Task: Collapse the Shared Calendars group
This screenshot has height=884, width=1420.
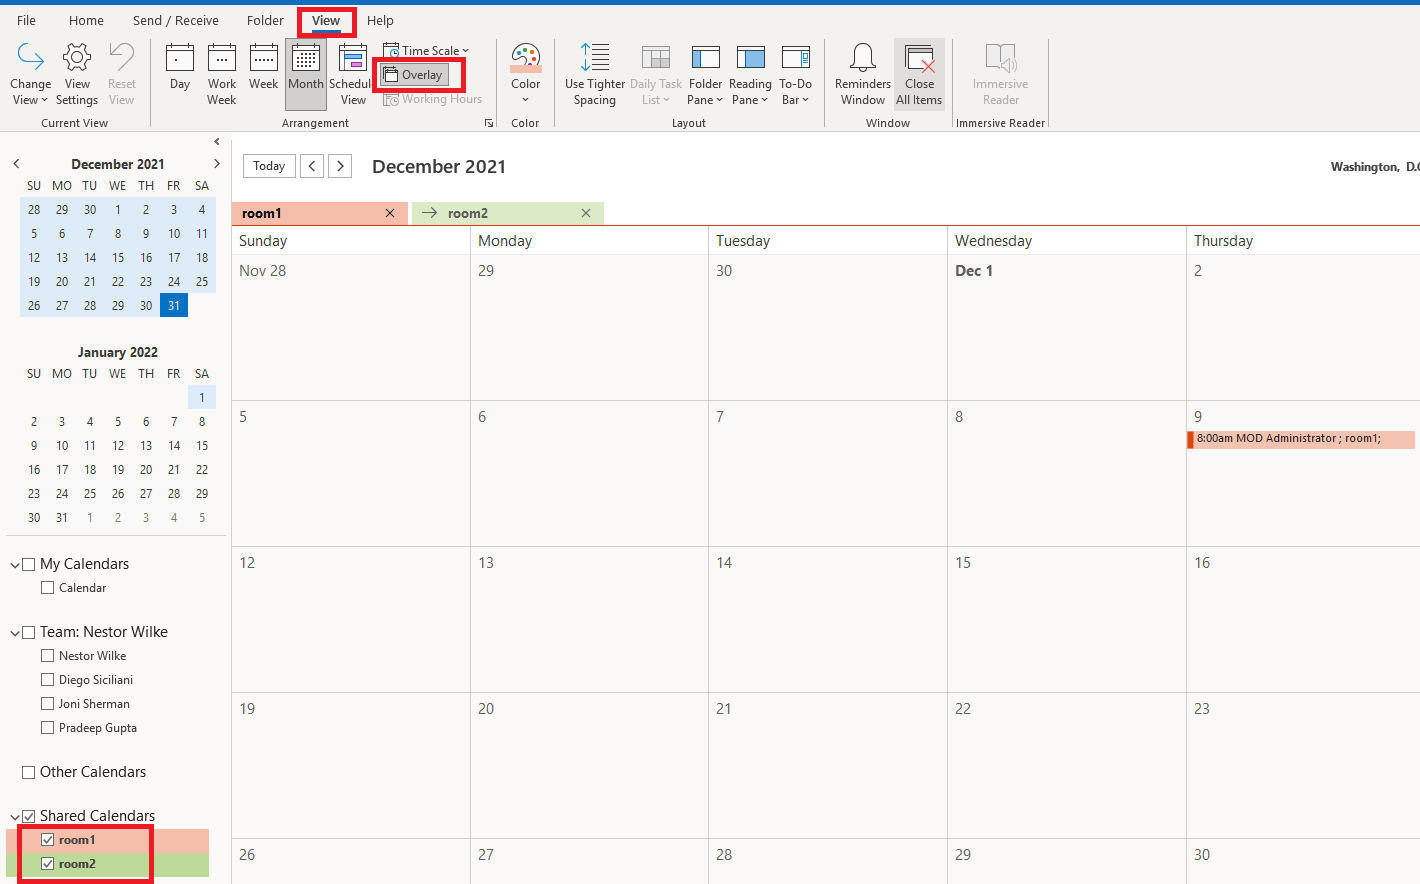Action: pyautogui.click(x=13, y=815)
